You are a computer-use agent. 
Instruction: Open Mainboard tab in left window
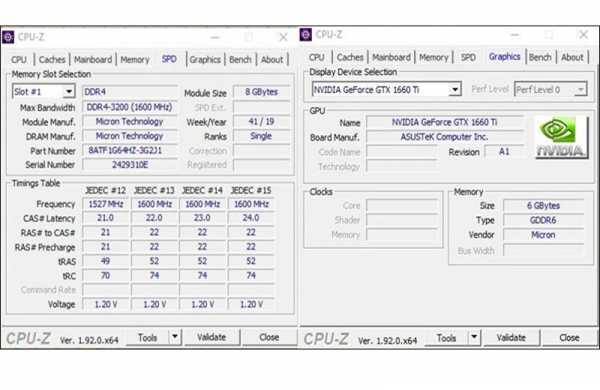[93, 60]
